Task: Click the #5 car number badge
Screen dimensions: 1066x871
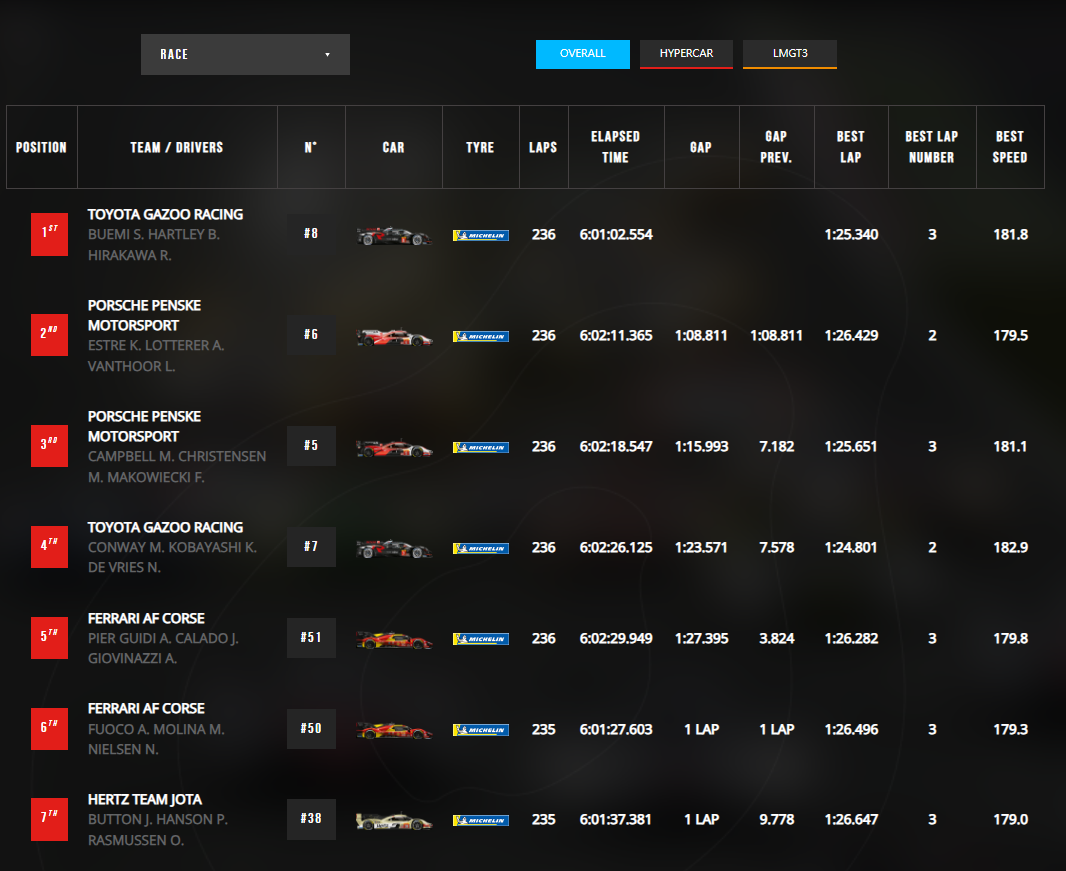Action: (311, 445)
